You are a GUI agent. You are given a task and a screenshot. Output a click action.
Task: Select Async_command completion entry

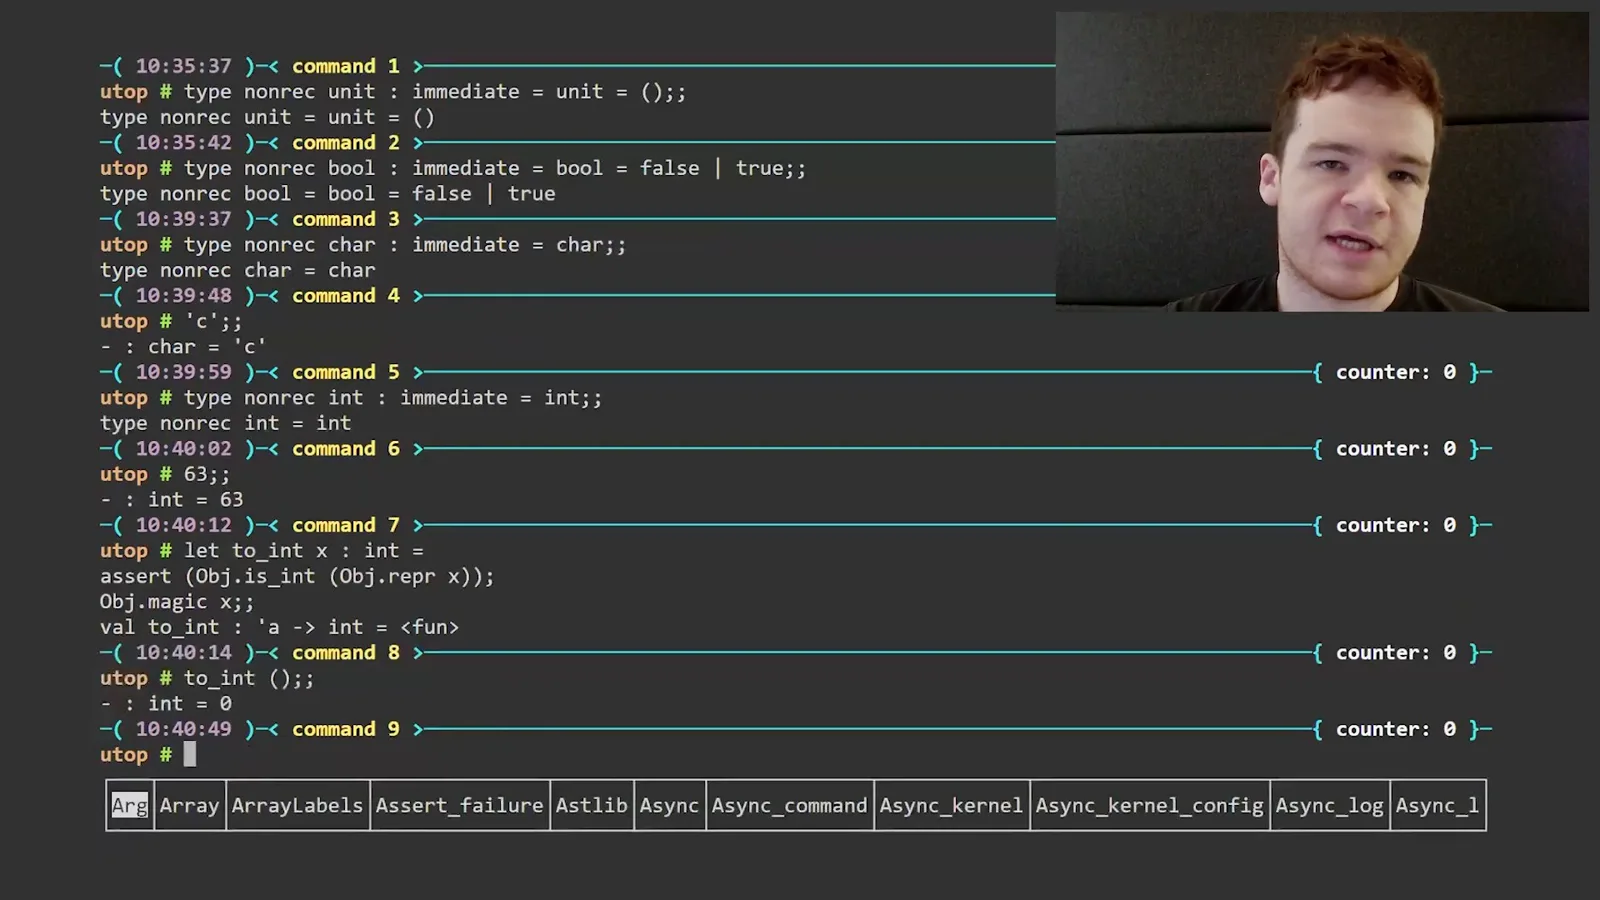789,805
